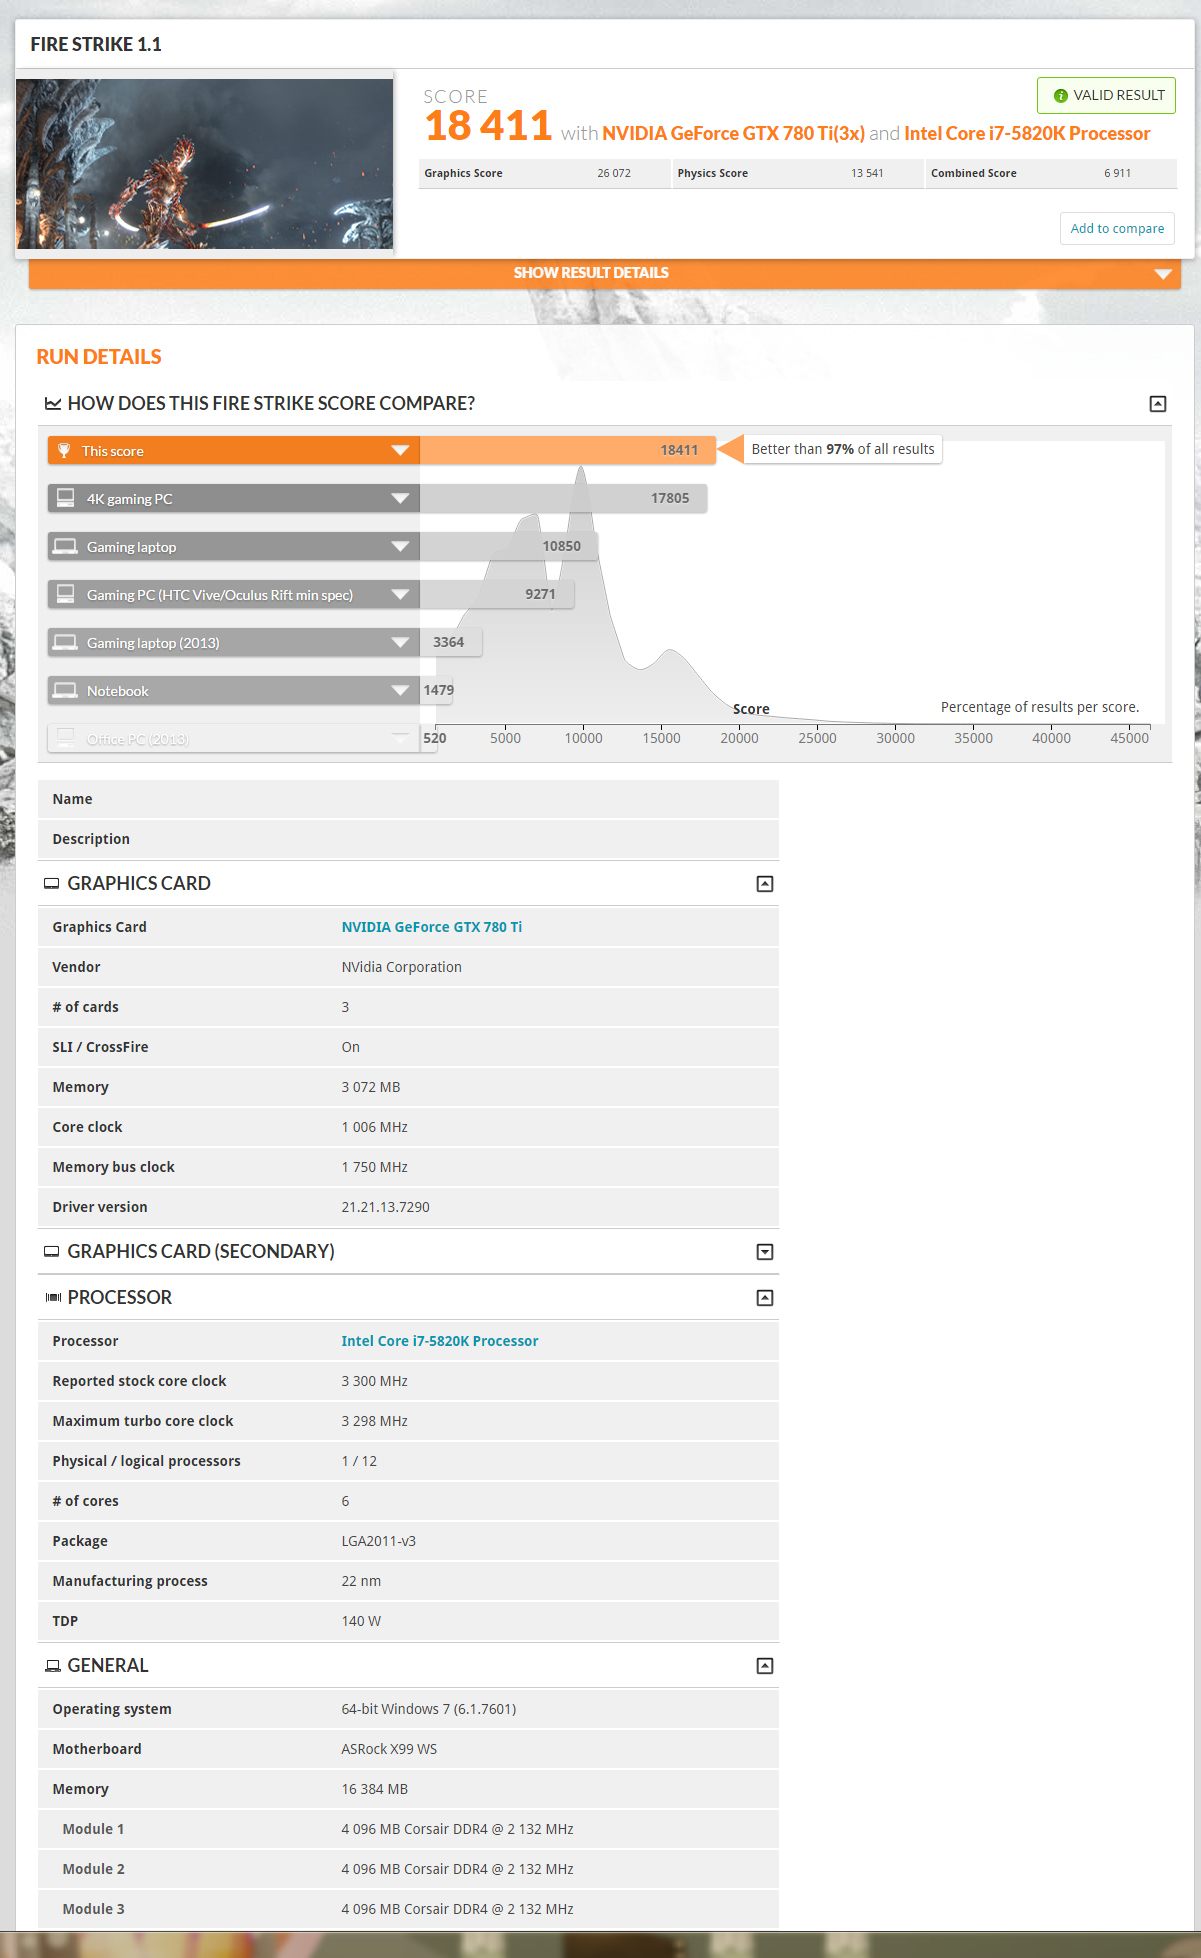Click the monitor icon beside 4K gaming PC
Viewport: 1201px width, 1958px height.
(66, 497)
